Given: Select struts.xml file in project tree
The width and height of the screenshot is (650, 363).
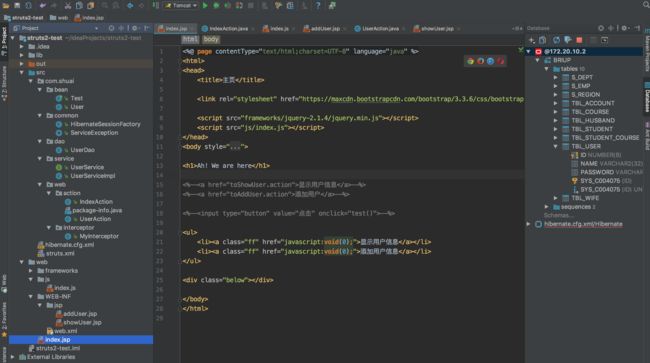Looking at the screenshot, I should (x=60, y=253).
